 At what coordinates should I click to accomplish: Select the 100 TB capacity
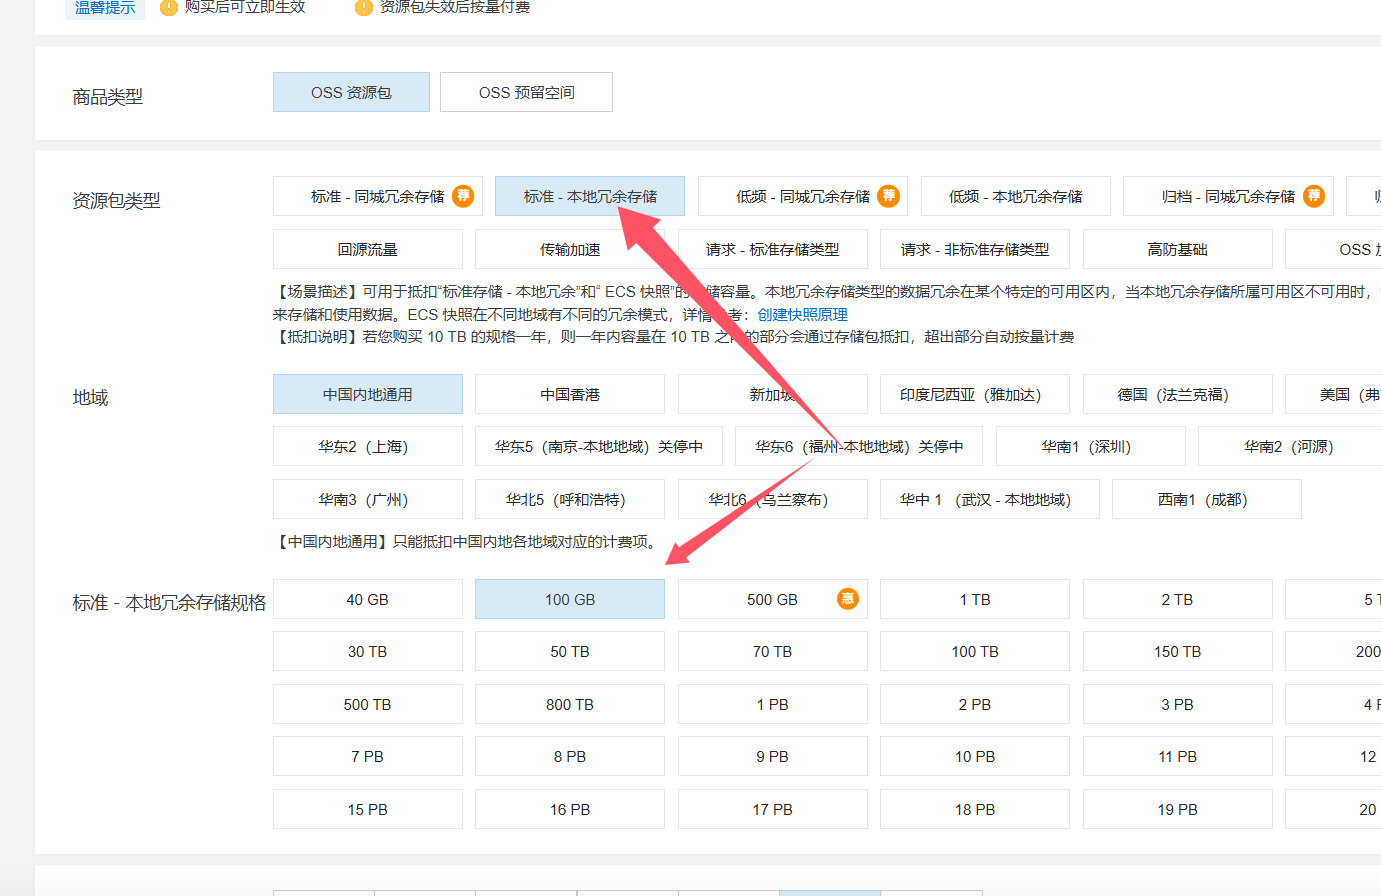(975, 651)
